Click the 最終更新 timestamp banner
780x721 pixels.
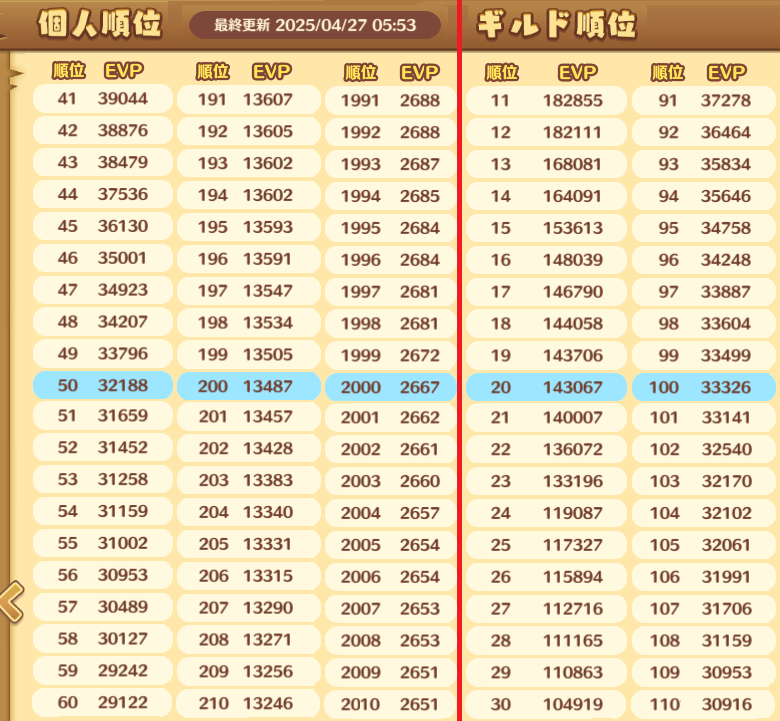point(315,25)
